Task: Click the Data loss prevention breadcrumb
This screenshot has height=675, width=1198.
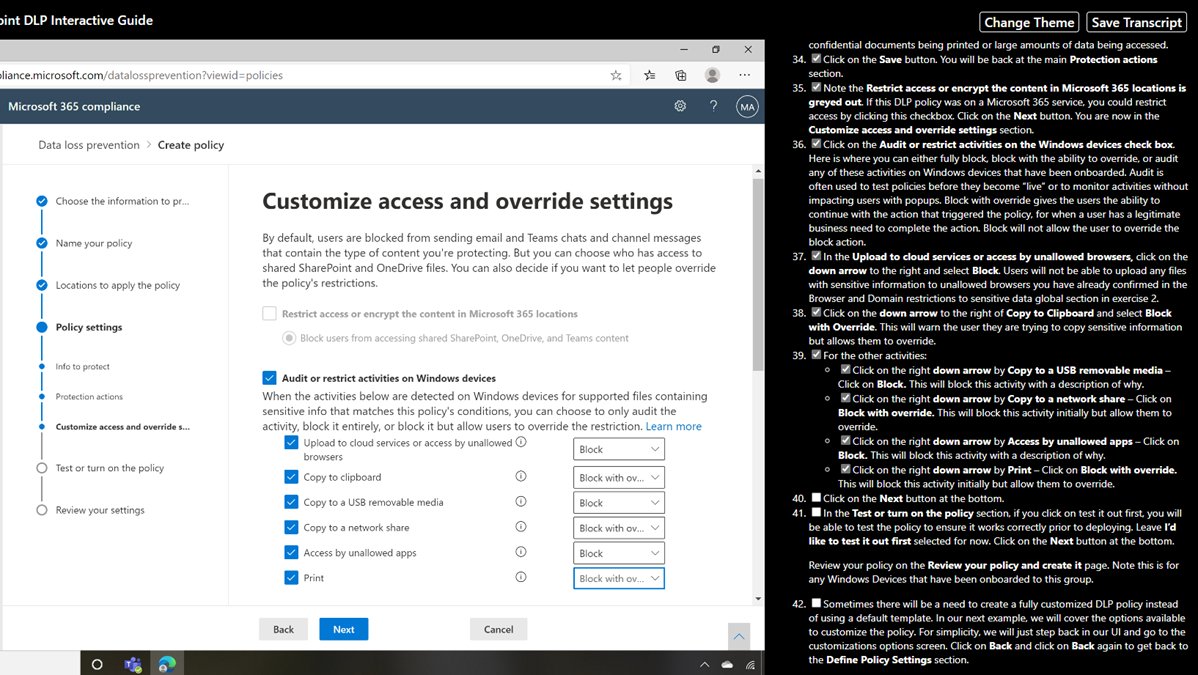Action: [89, 144]
